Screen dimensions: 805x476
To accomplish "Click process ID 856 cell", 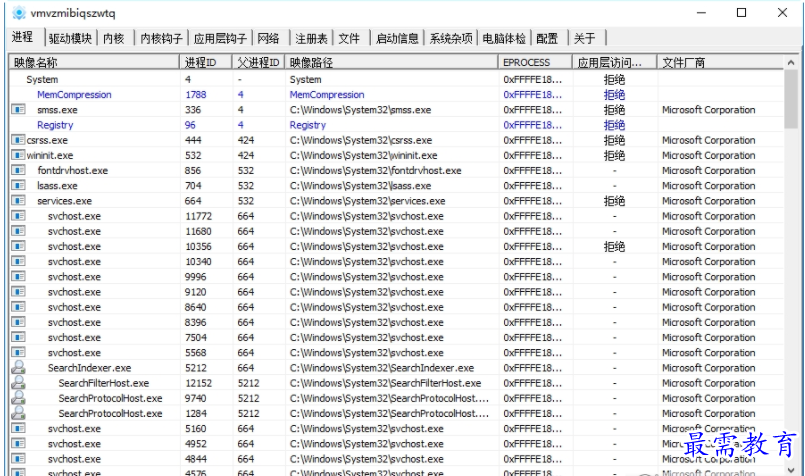I will (x=193, y=170).
